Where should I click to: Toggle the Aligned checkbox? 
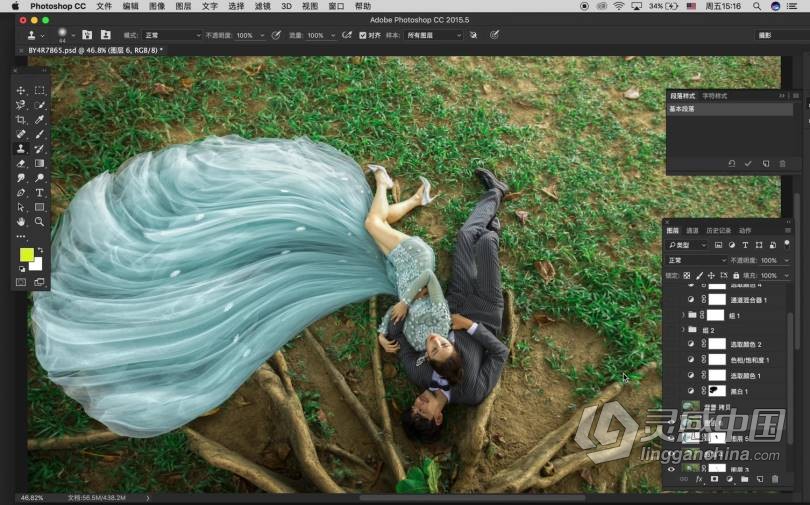point(363,35)
